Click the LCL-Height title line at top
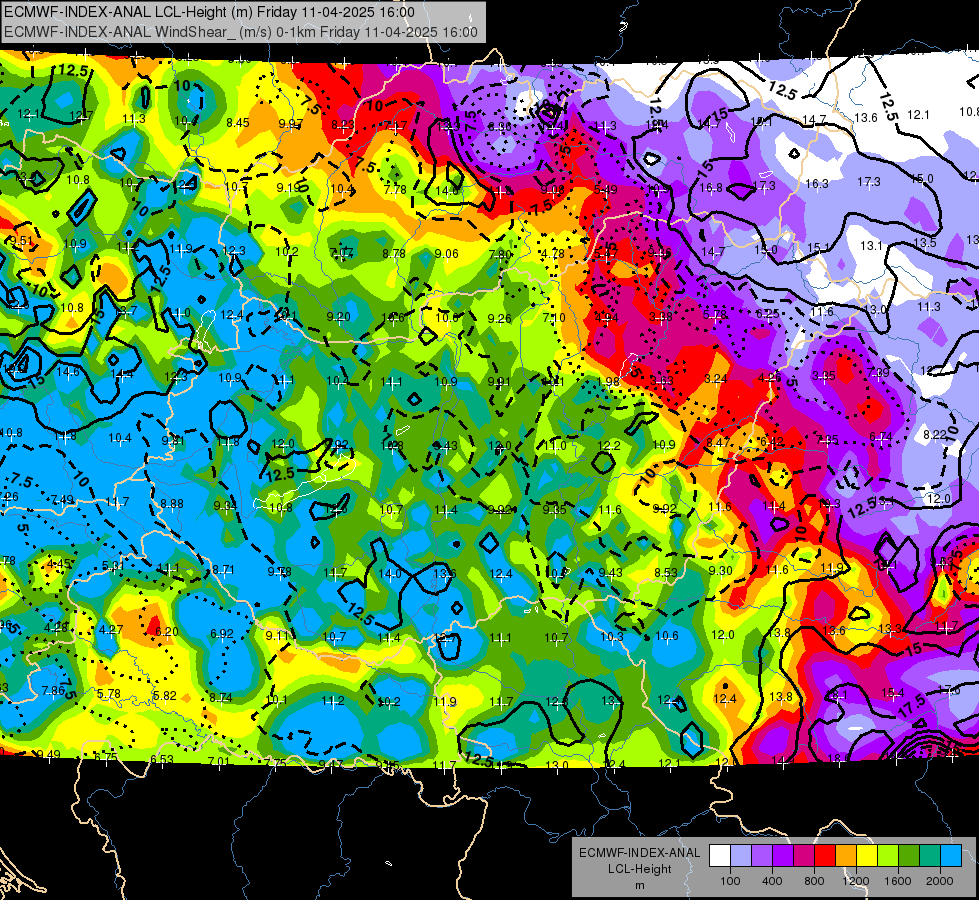979x900 pixels. point(209,12)
